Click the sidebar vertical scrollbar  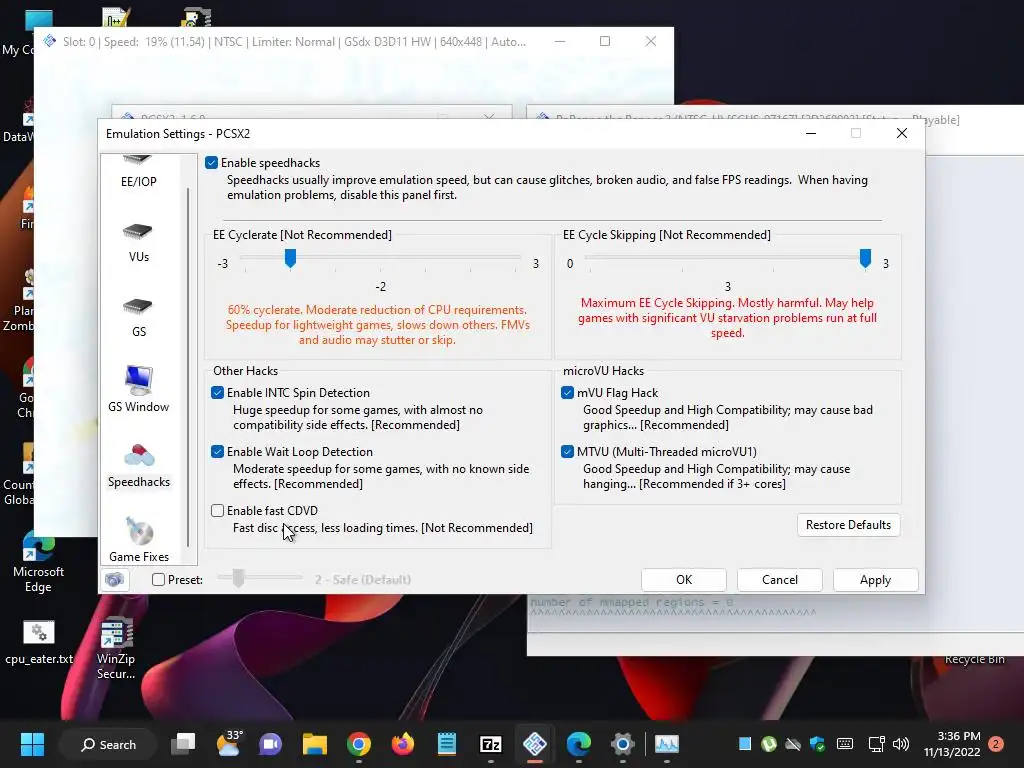pos(188,366)
